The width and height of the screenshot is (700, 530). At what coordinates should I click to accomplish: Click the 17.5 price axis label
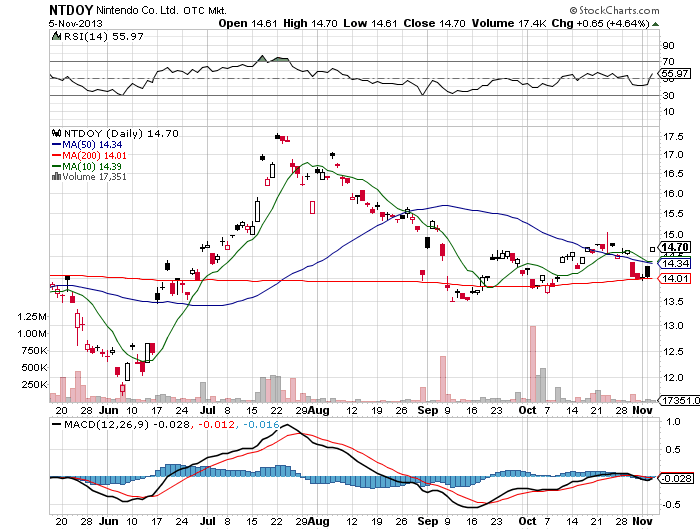pyautogui.click(x=673, y=137)
